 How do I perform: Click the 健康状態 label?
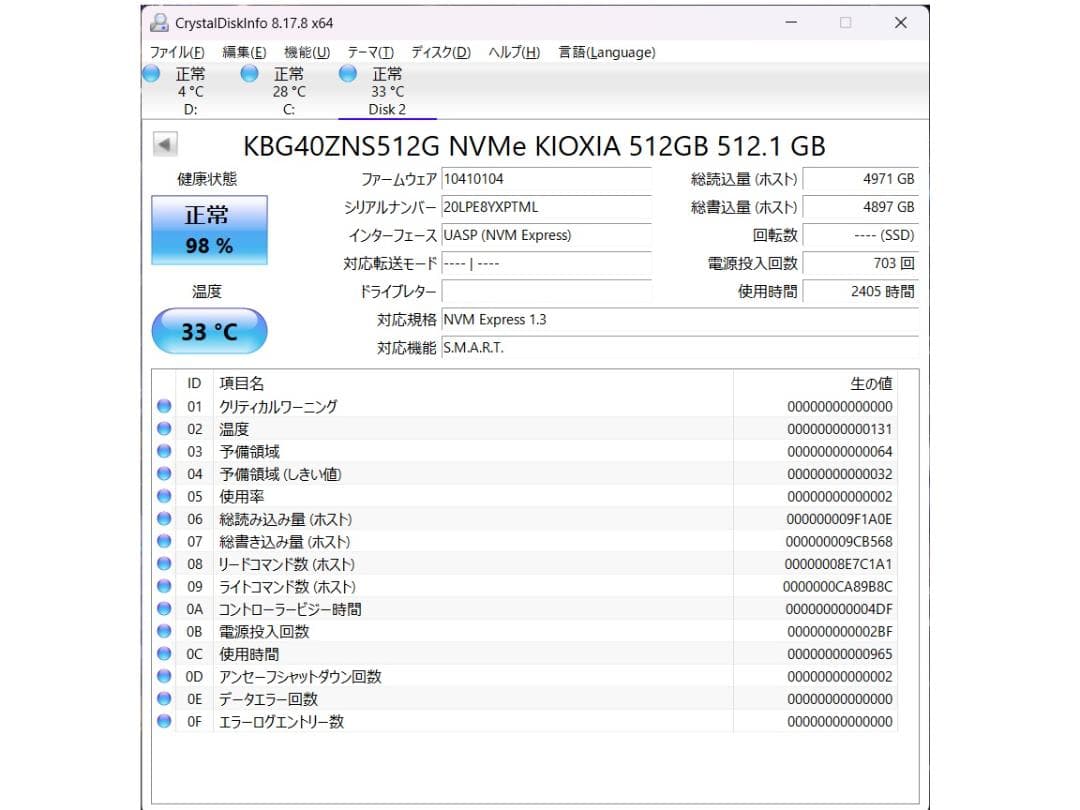coord(207,179)
